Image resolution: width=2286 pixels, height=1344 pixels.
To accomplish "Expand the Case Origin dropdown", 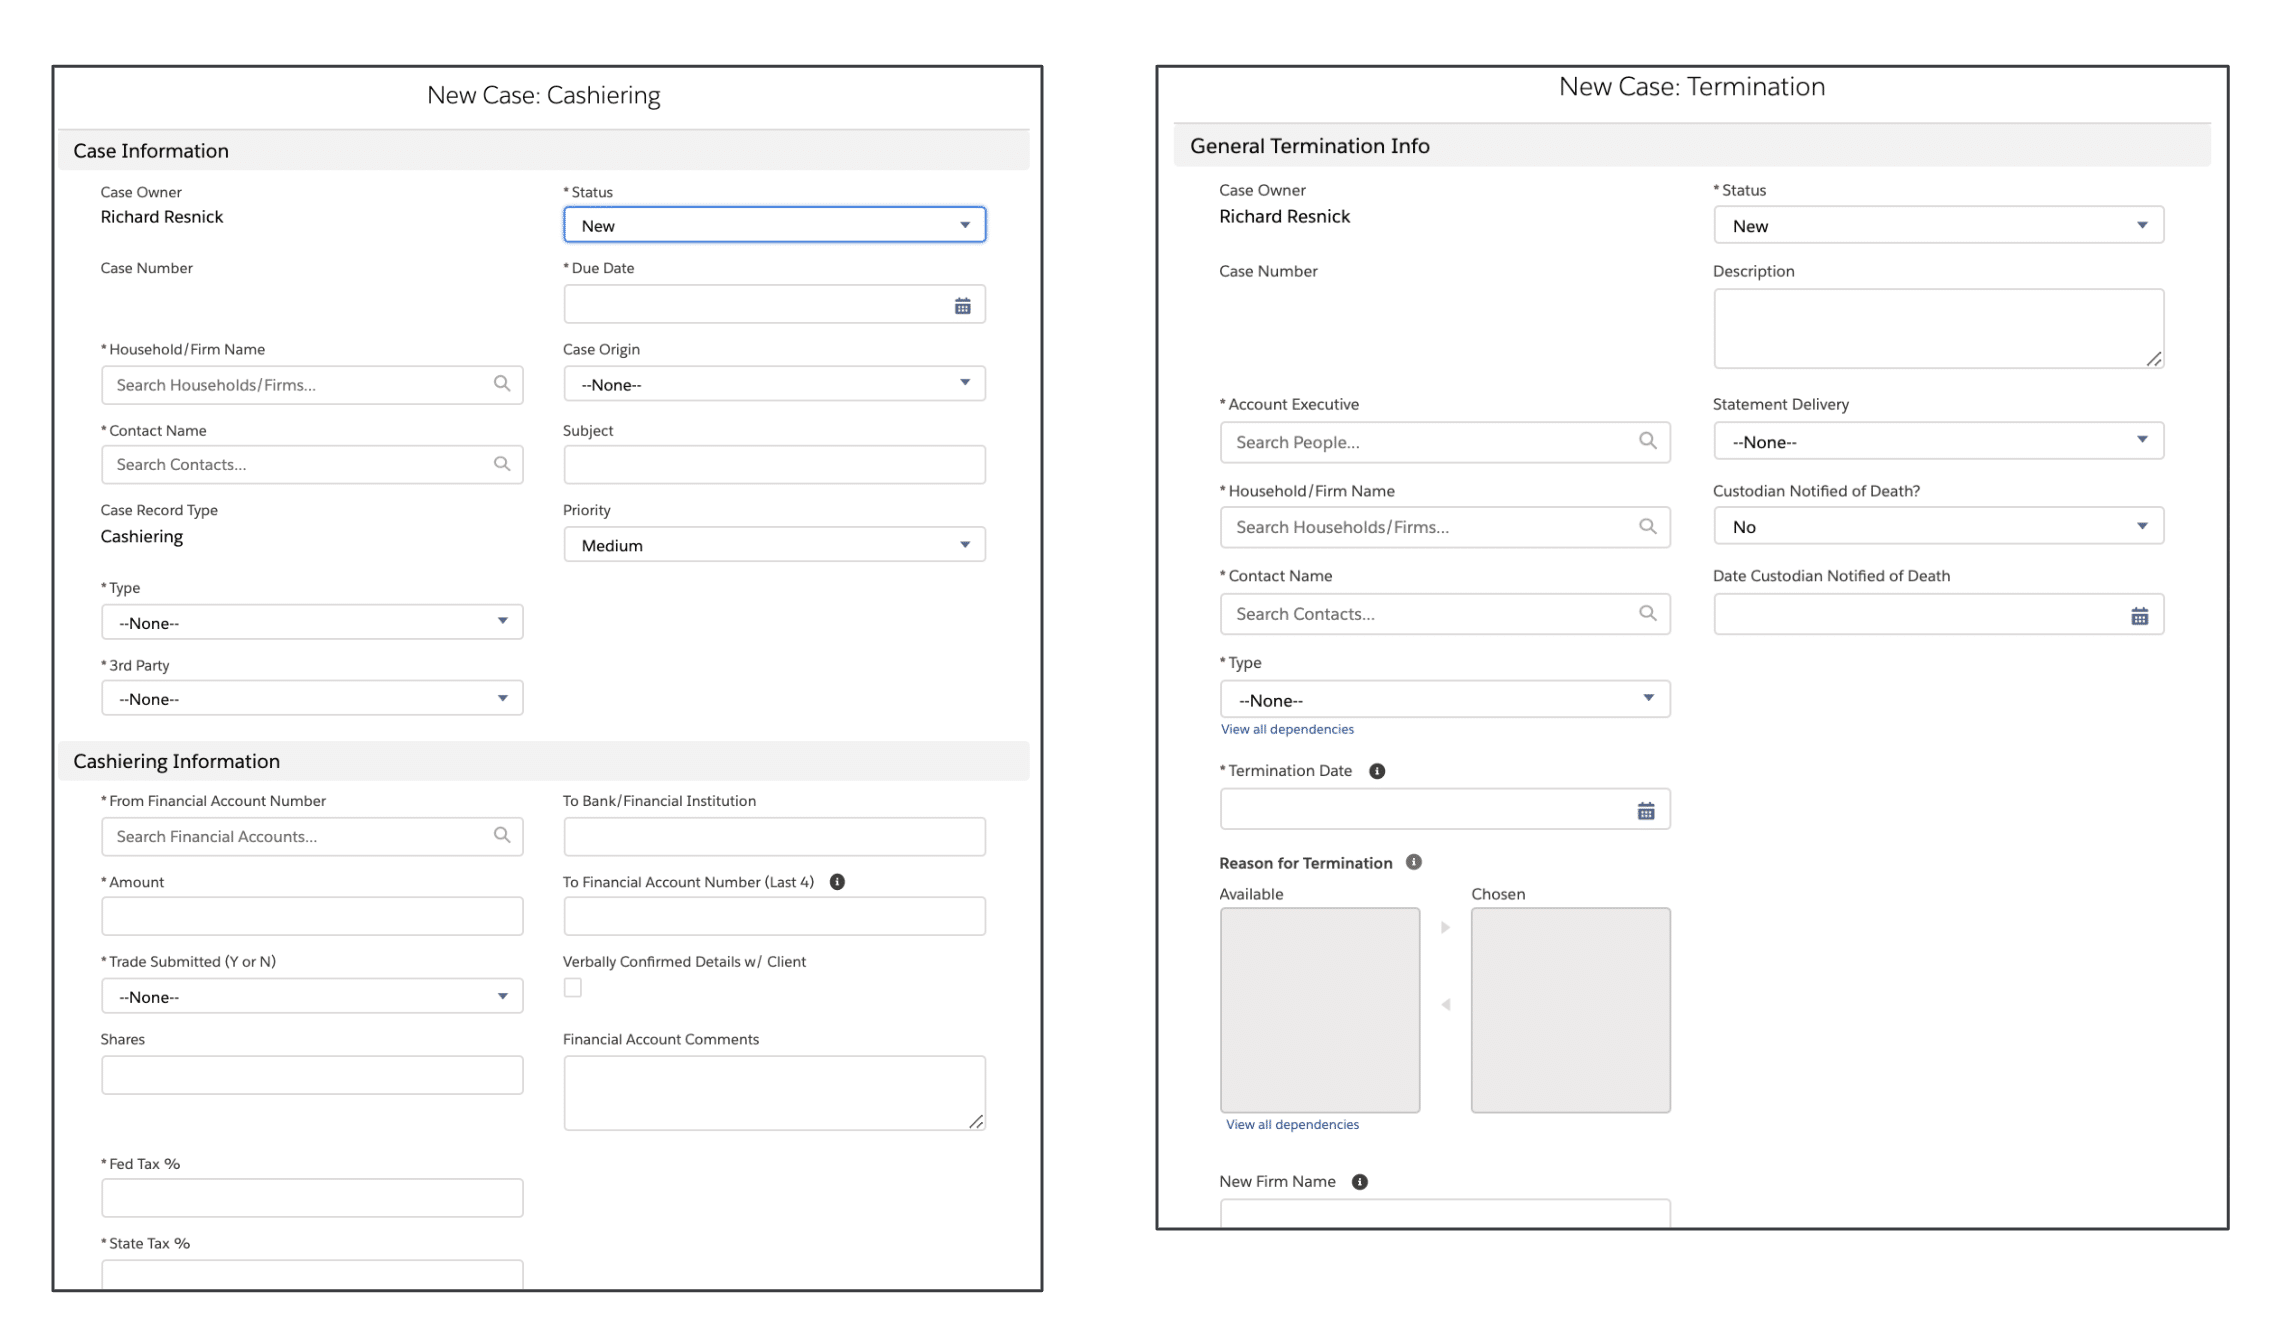I will pos(773,384).
